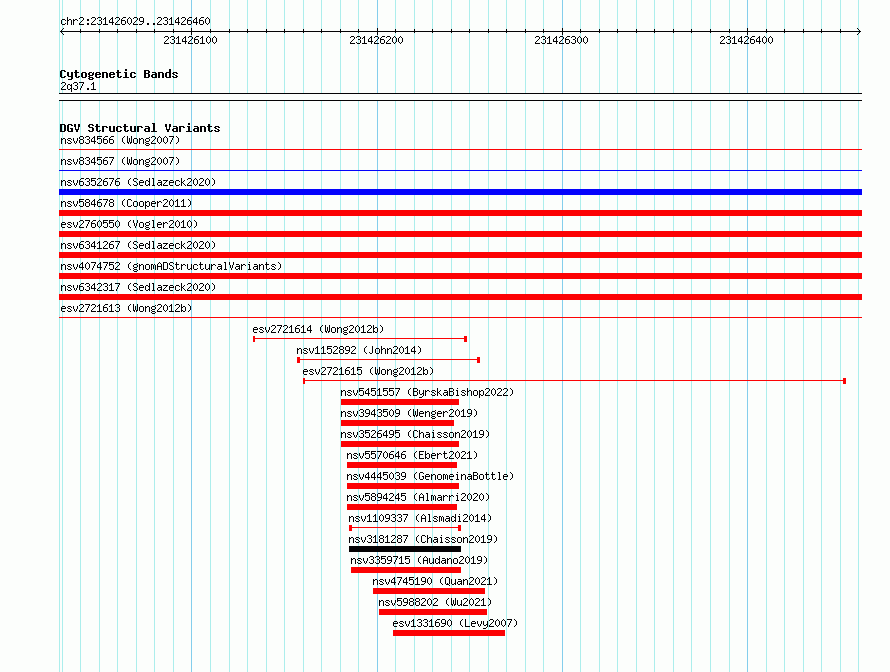Open the nsv834567 (Wong2007) variant label
This screenshot has width=890, height=672.
tap(120, 161)
